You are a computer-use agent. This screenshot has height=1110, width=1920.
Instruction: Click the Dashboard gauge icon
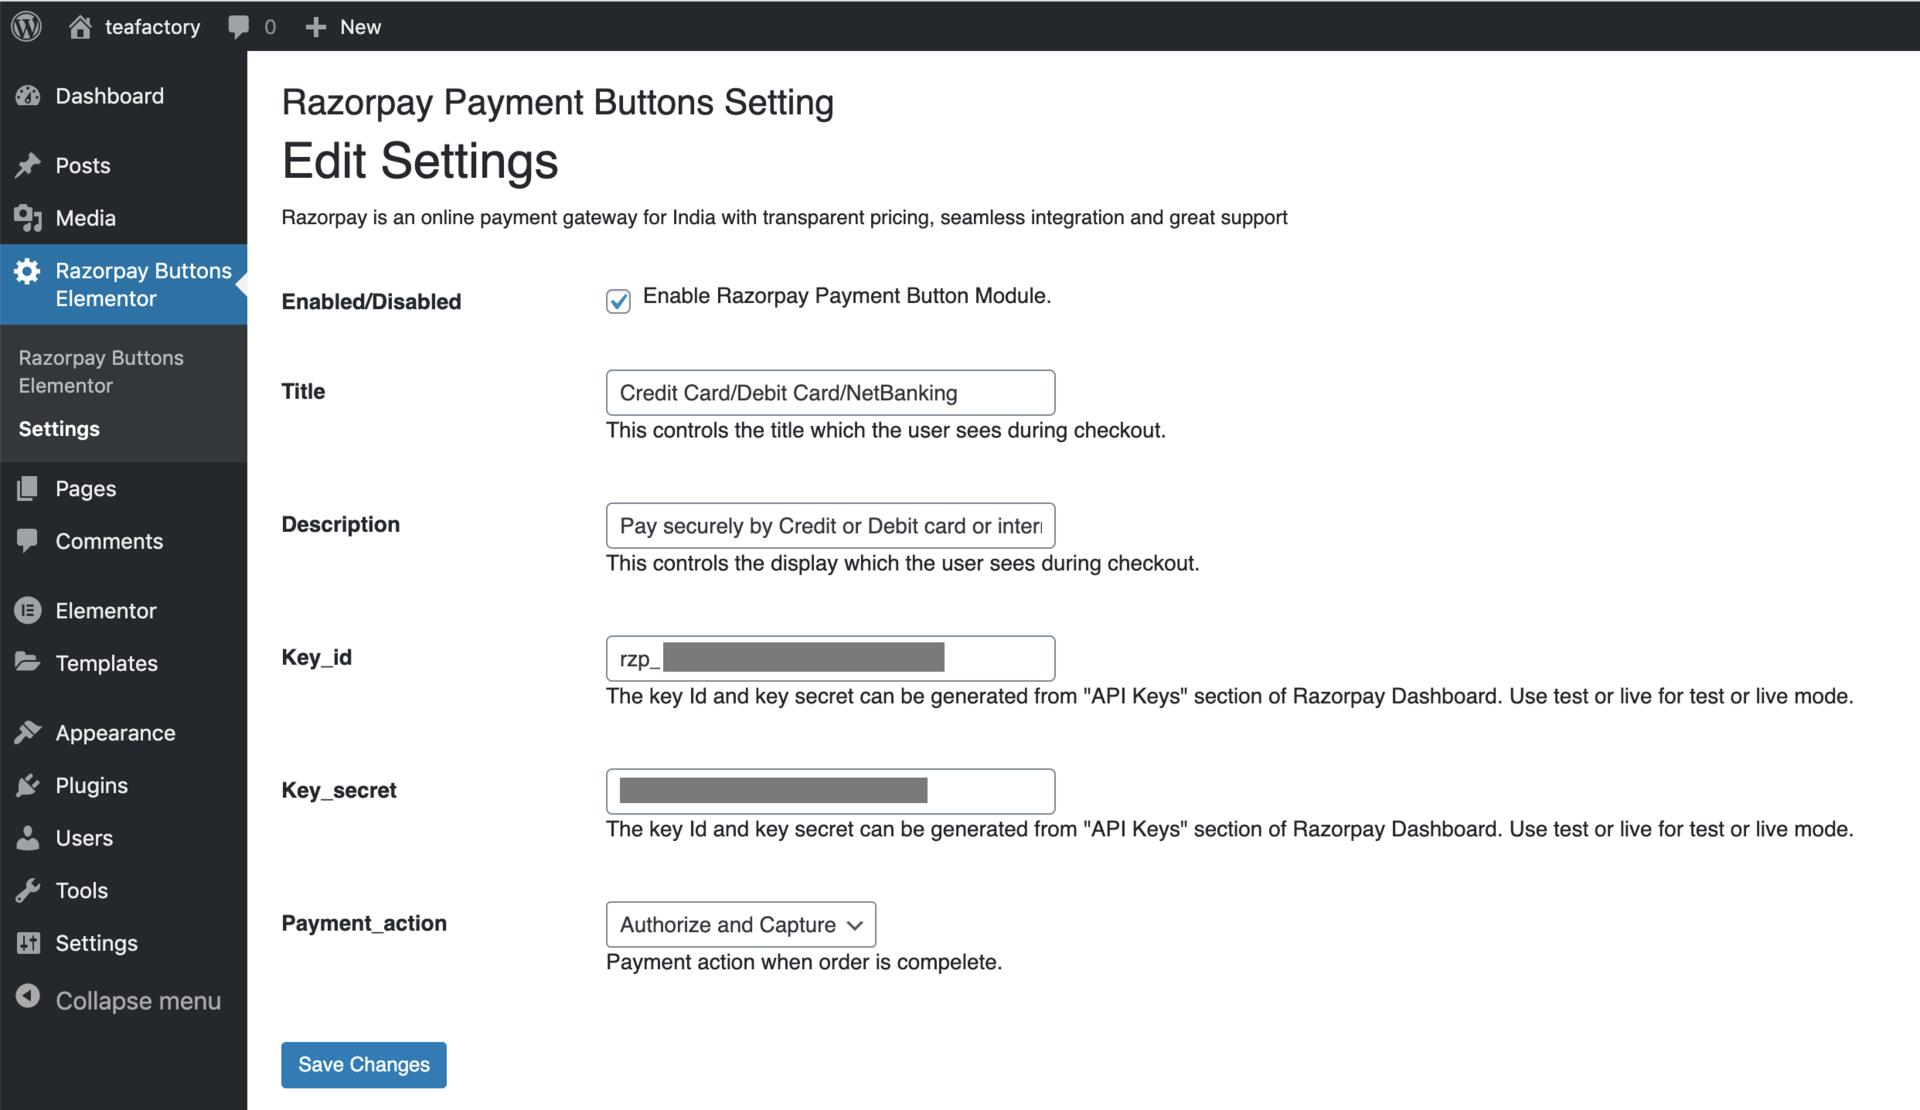pyautogui.click(x=28, y=96)
